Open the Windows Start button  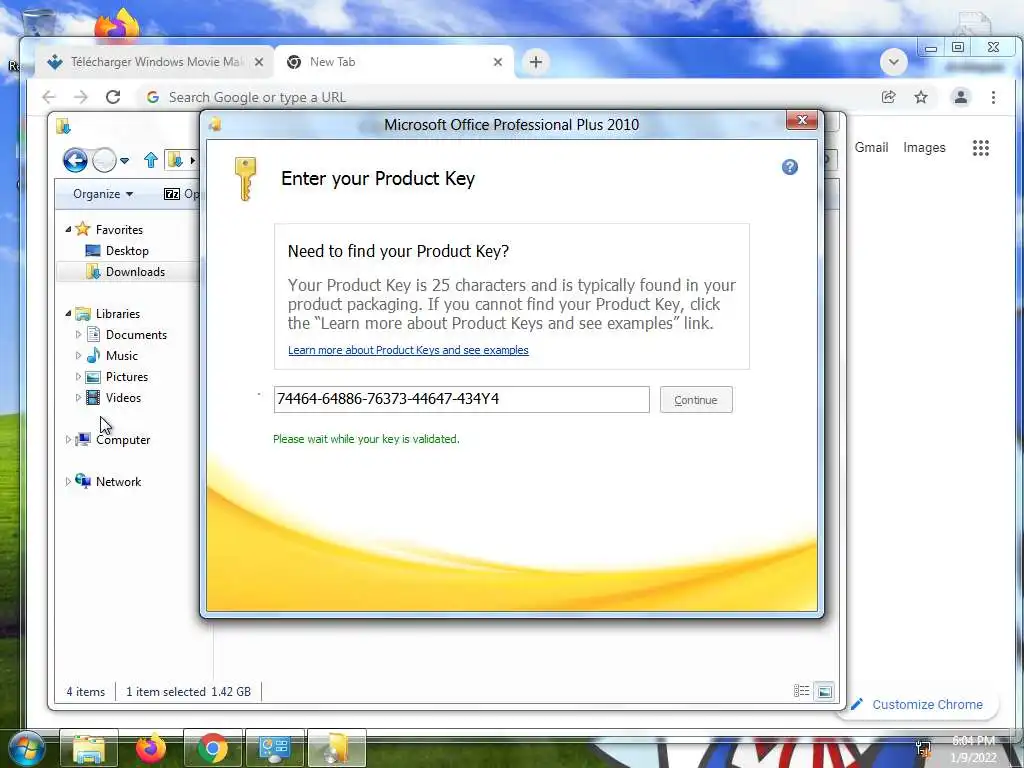pyautogui.click(x=25, y=749)
